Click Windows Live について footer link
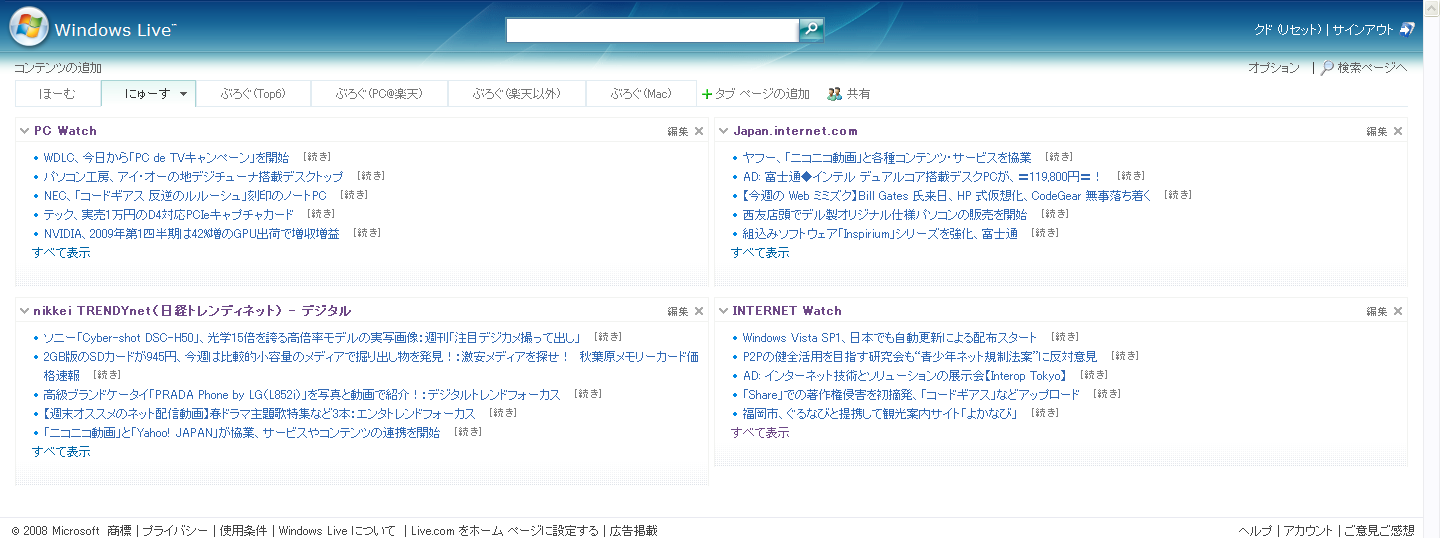The width and height of the screenshot is (1440, 538). tap(337, 530)
